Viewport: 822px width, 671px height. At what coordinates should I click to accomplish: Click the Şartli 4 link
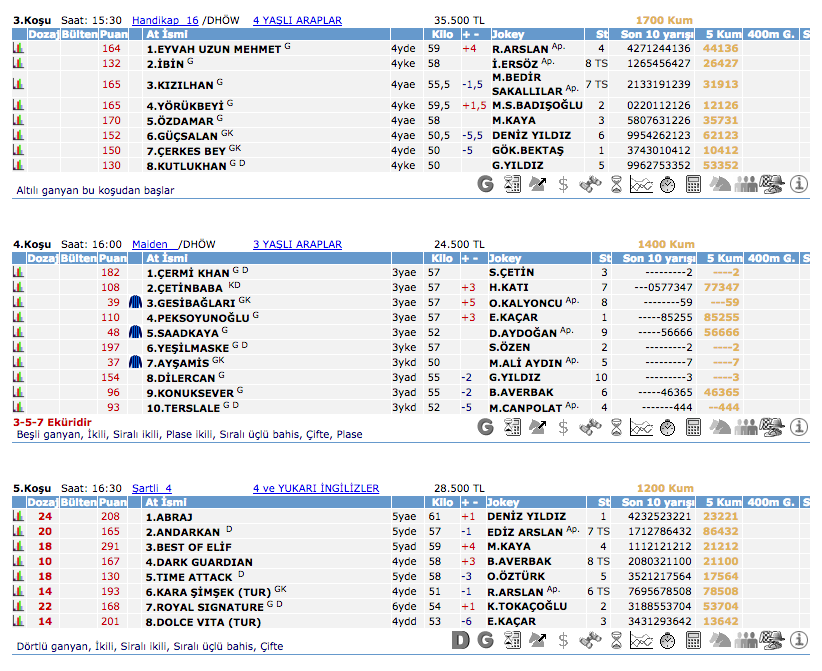[x=151, y=488]
